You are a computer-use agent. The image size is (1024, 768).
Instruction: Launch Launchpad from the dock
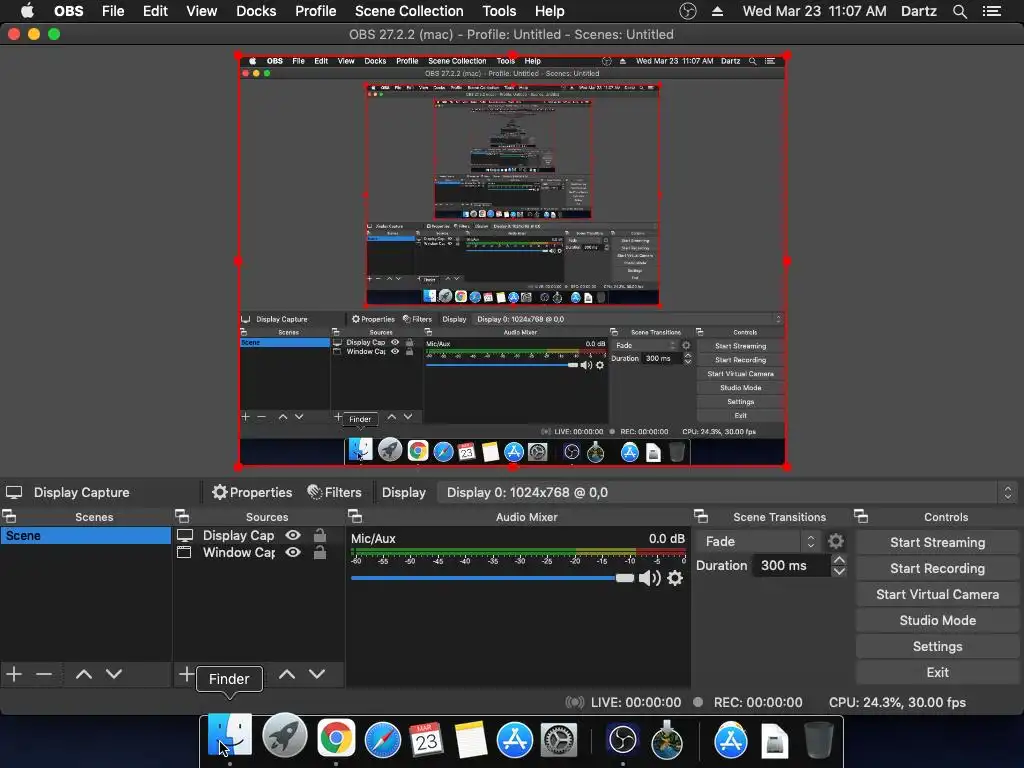pos(284,737)
